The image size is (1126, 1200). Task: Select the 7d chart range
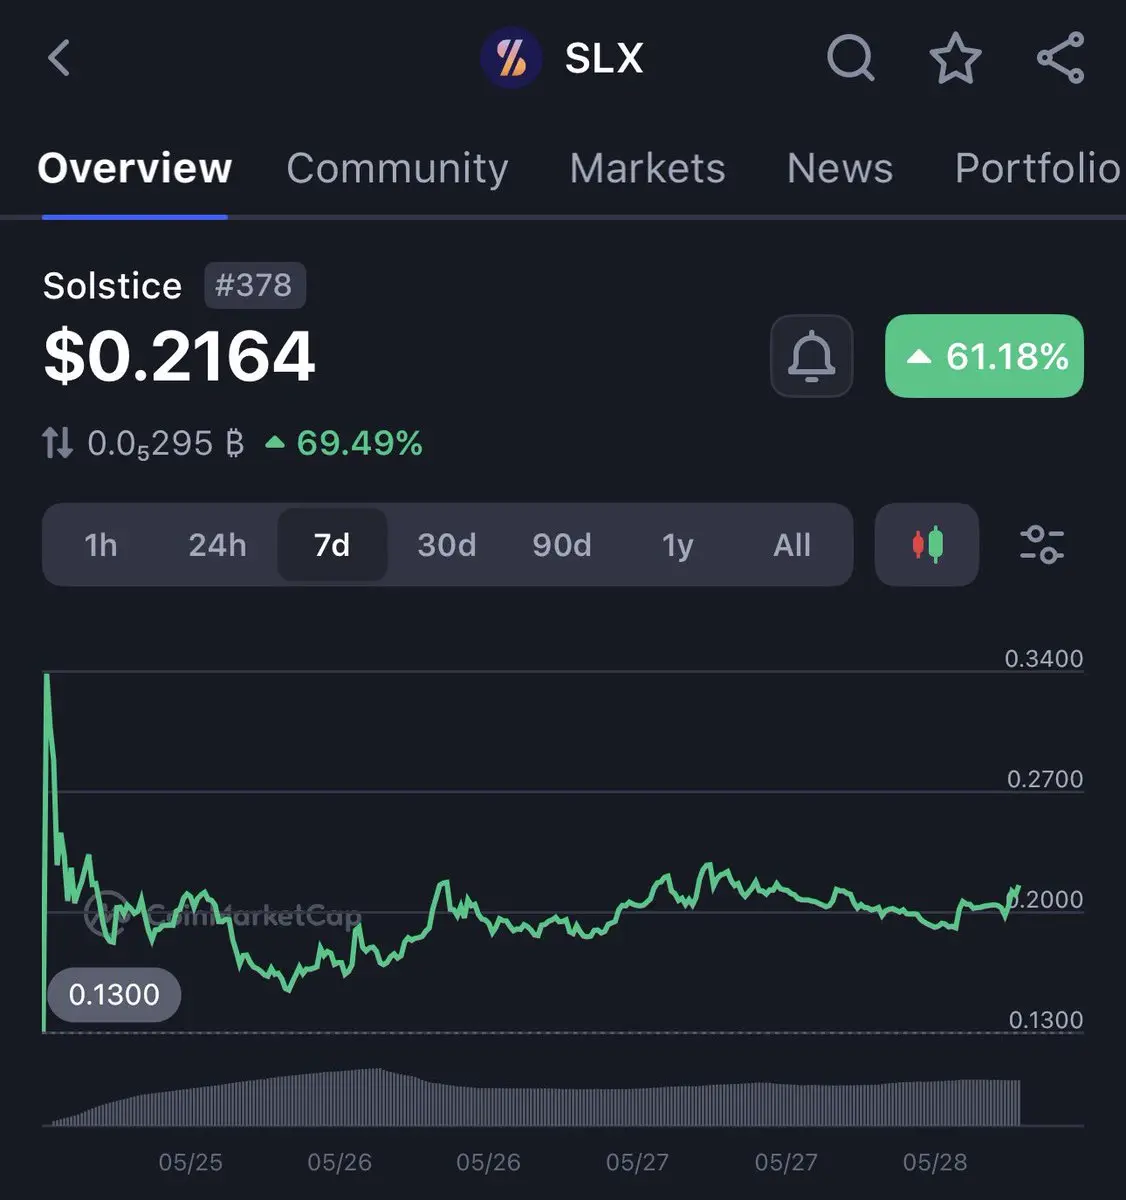coord(332,545)
